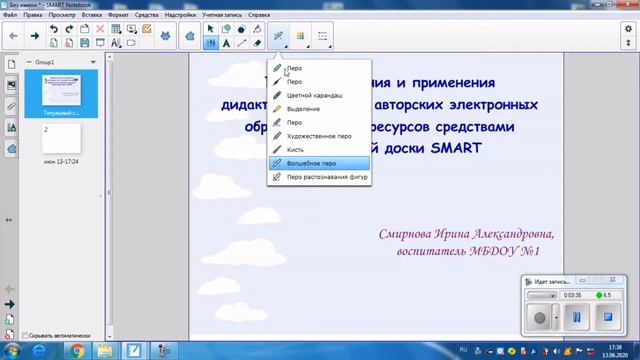Click the taskbar clock
This screenshot has height=360, width=640.
tap(615, 351)
